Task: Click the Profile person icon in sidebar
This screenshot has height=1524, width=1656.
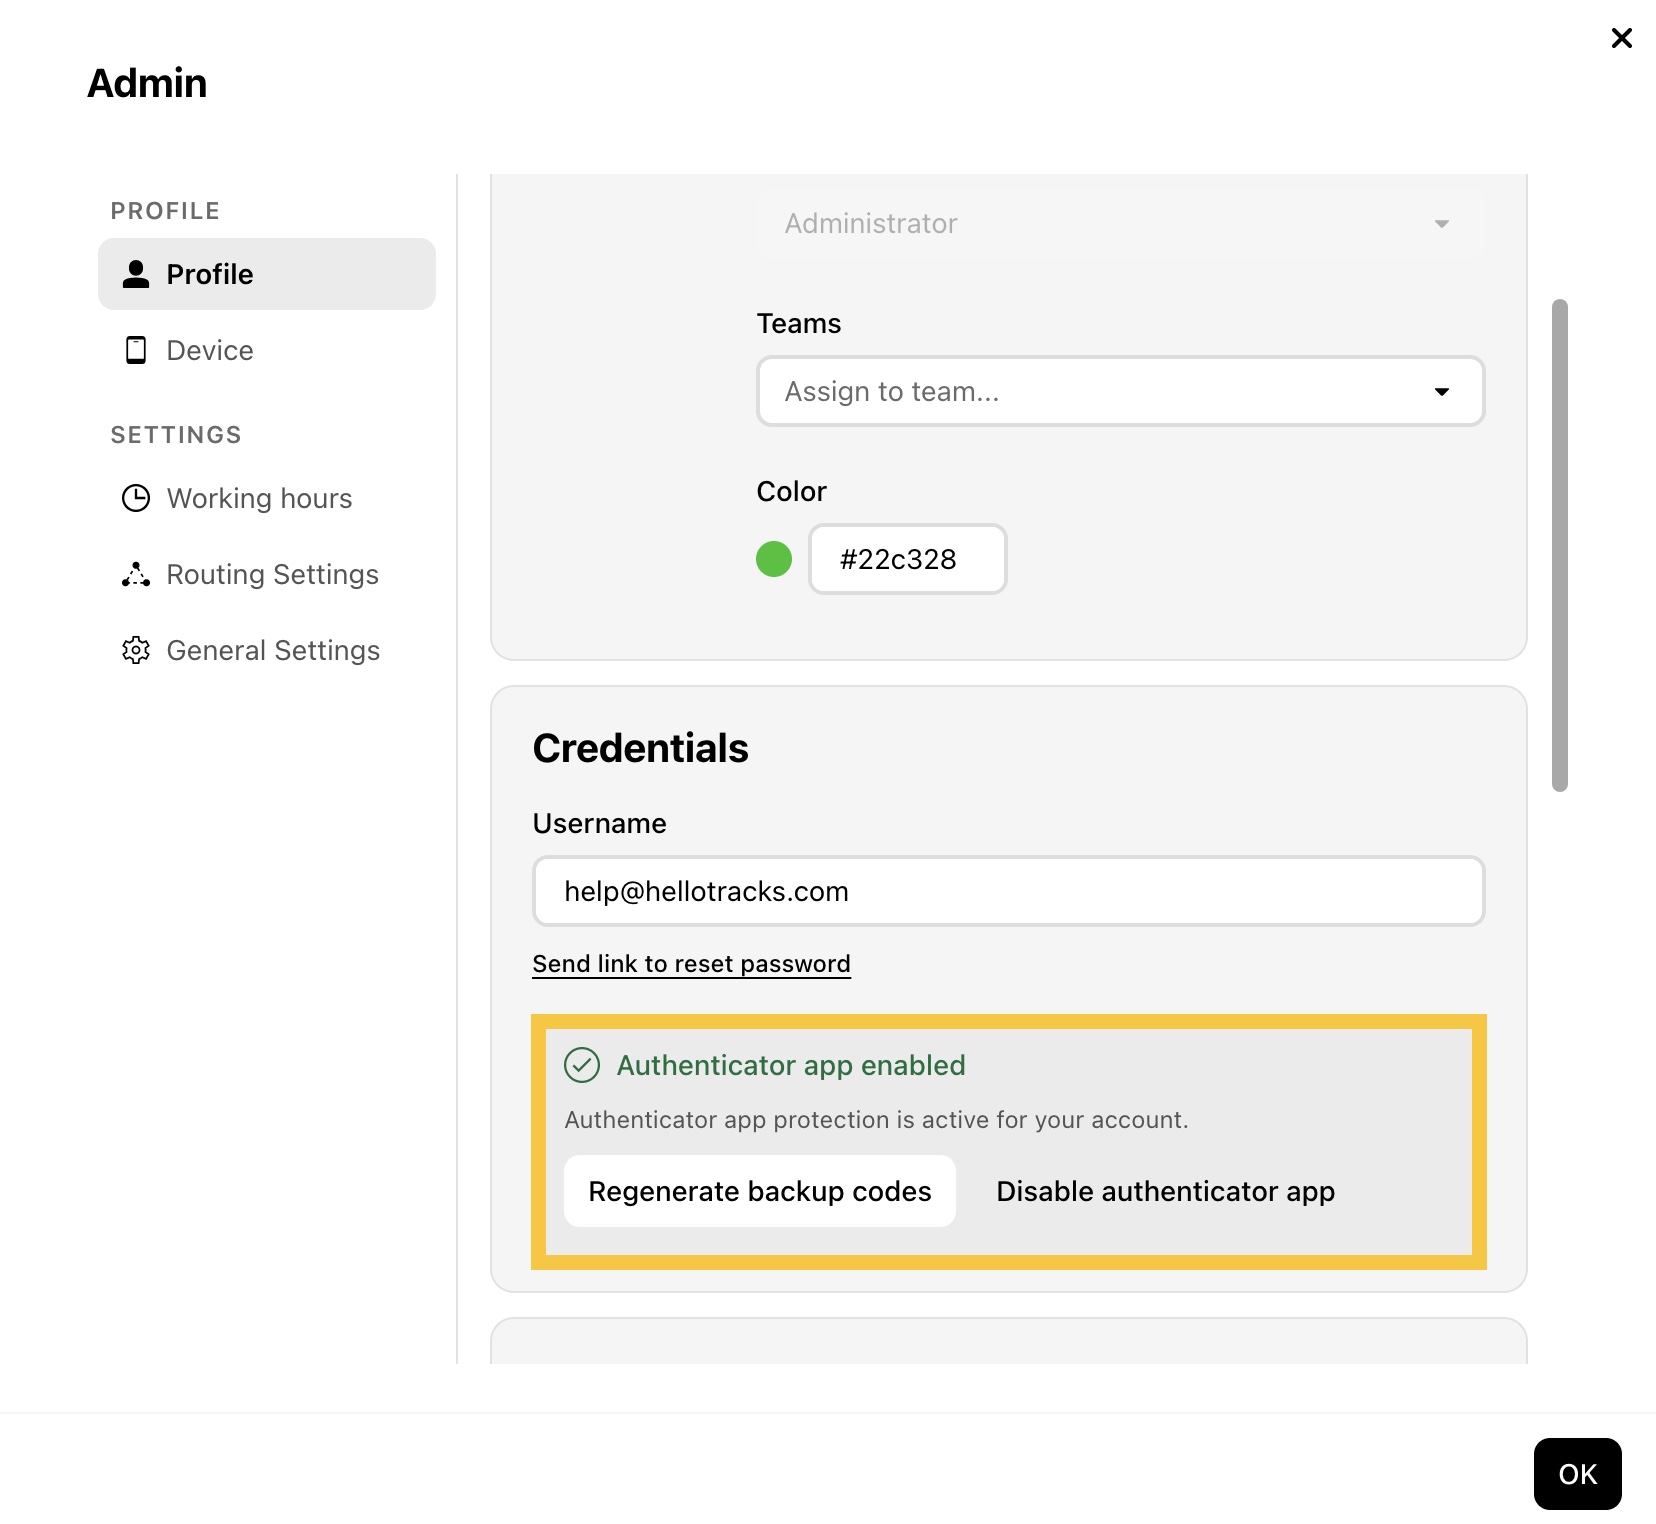Action: click(x=136, y=274)
